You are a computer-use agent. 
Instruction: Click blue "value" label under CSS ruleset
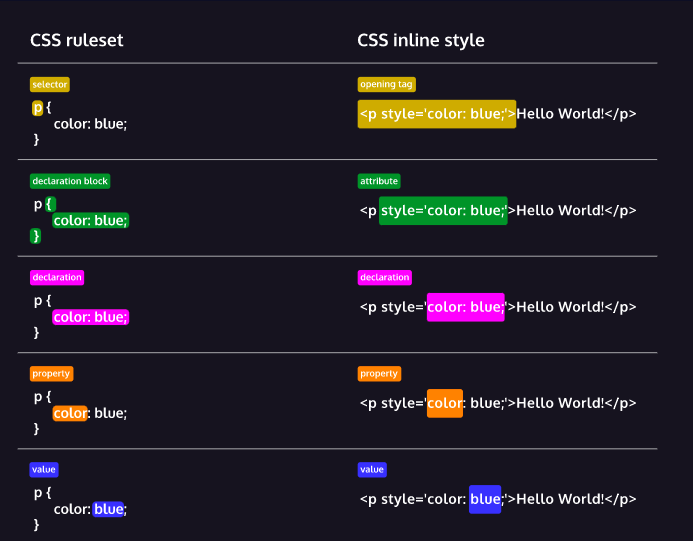pos(45,469)
